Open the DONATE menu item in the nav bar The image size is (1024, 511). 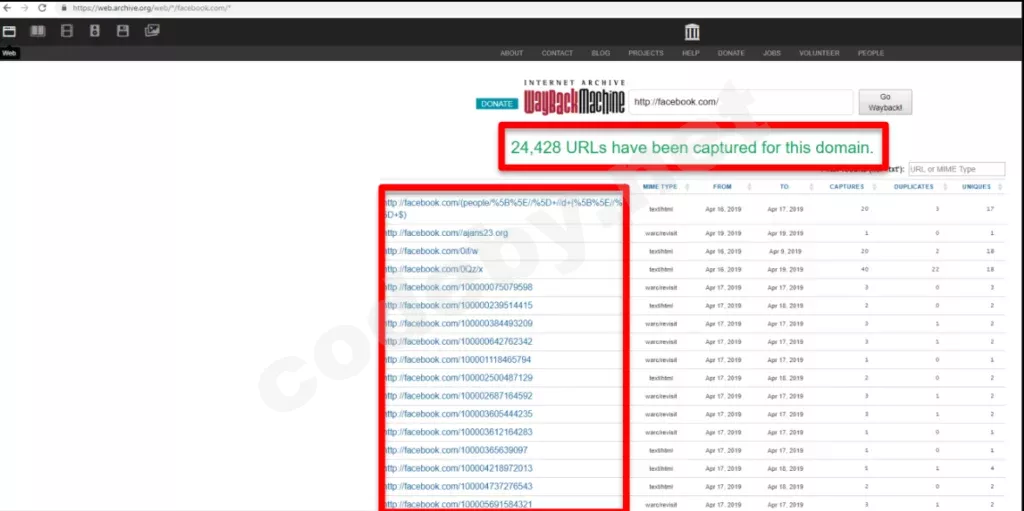click(x=731, y=53)
